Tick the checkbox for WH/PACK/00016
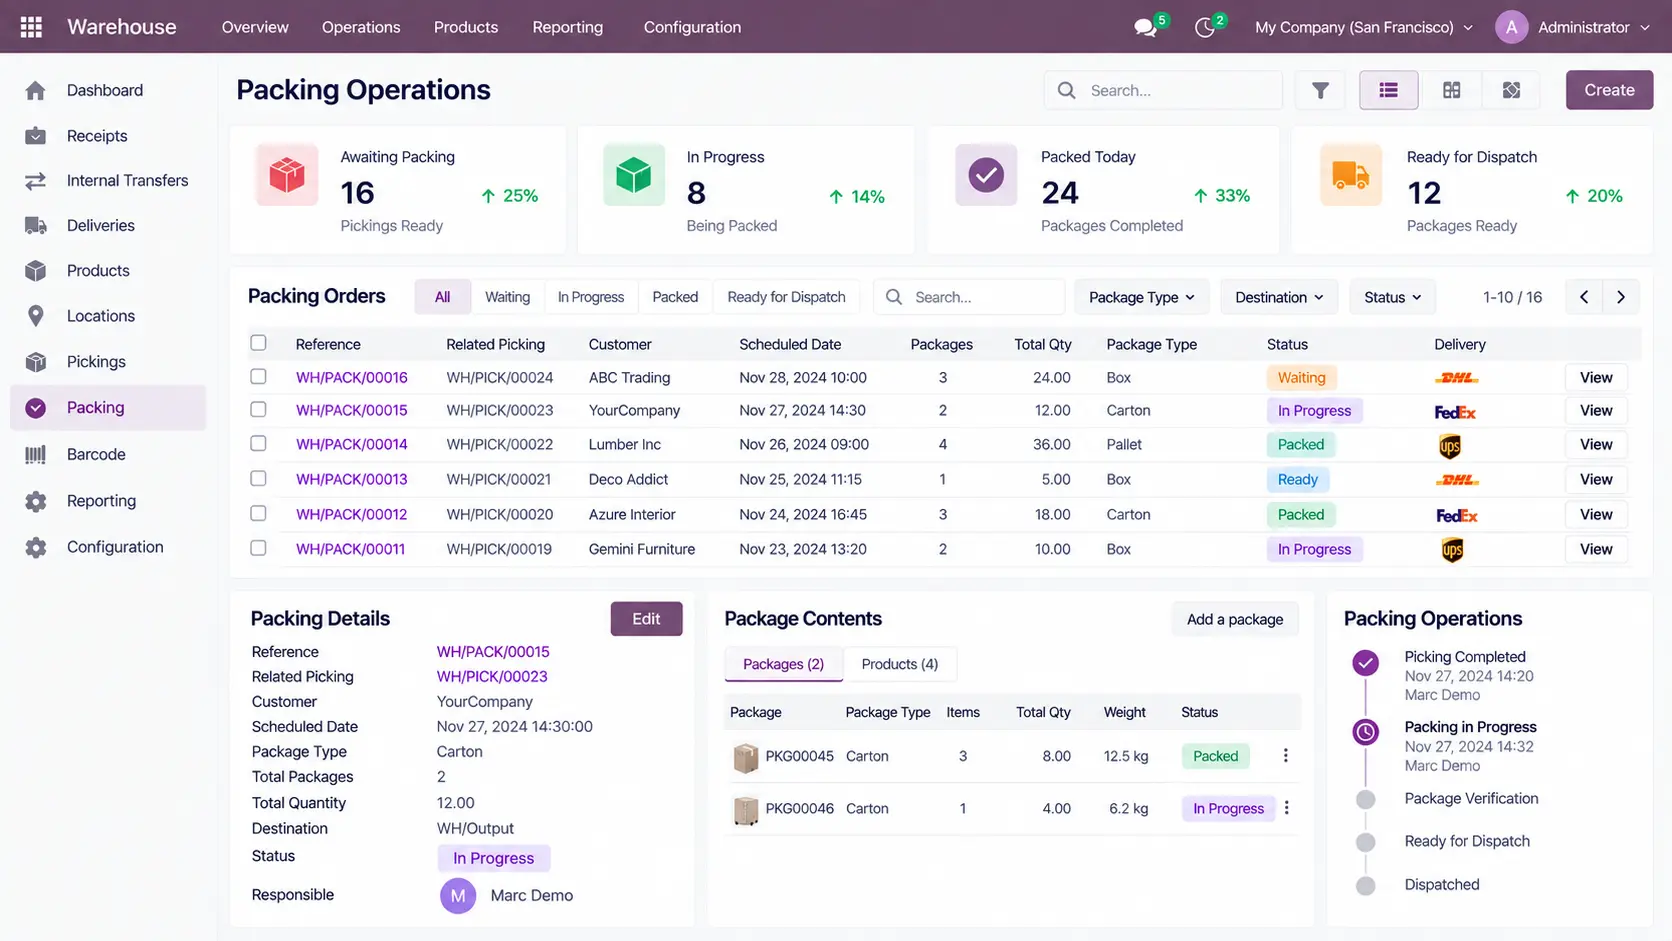1672x941 pixels. click(x=258, y=377)
